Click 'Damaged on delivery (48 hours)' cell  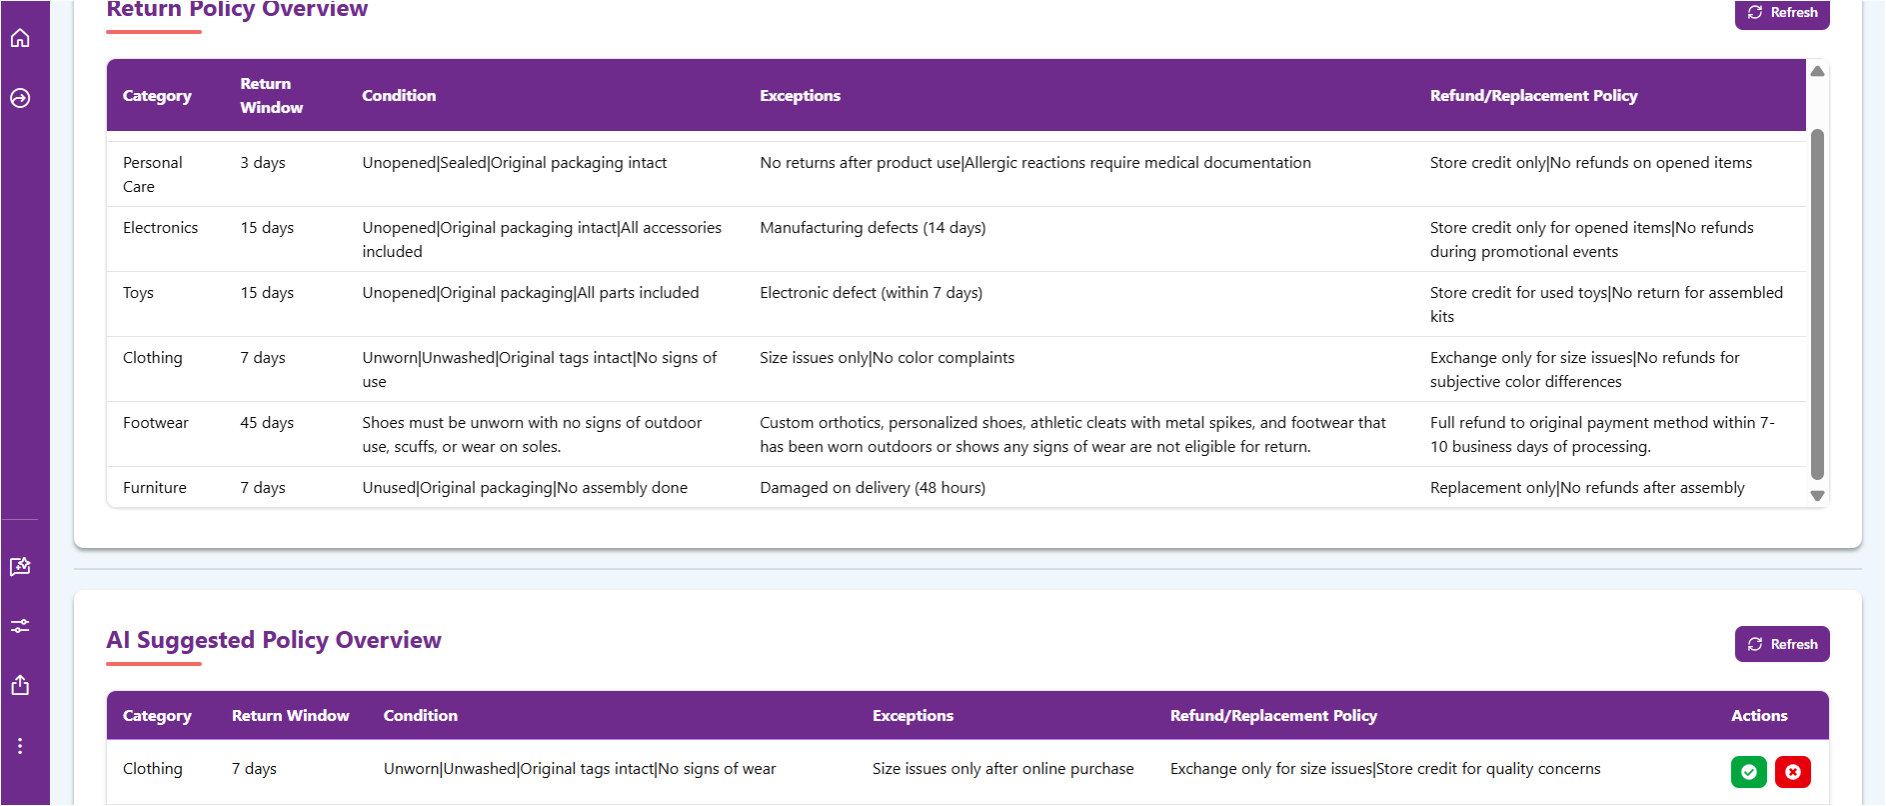point(872,488)
